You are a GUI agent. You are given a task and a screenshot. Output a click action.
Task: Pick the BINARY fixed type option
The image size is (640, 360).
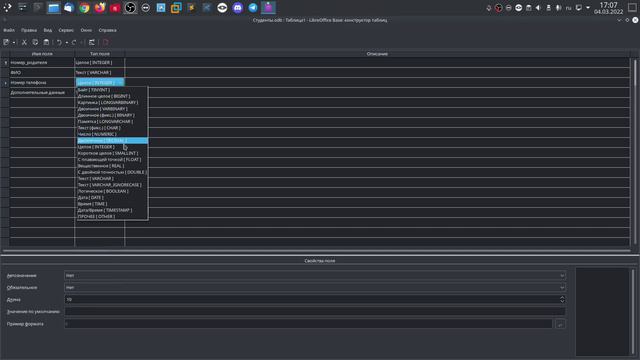coord(112,115)
